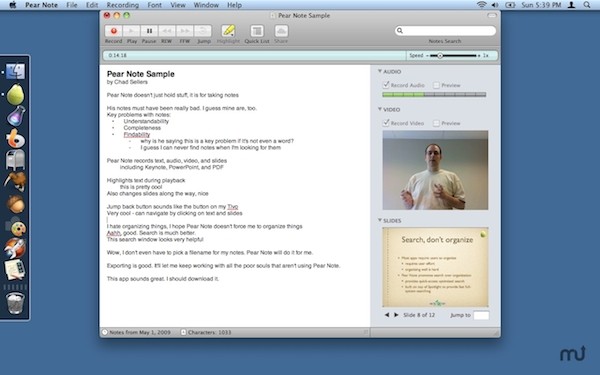Open the Pear Note application menu
The image size is (600, 375).
click(x=41, y=5)
